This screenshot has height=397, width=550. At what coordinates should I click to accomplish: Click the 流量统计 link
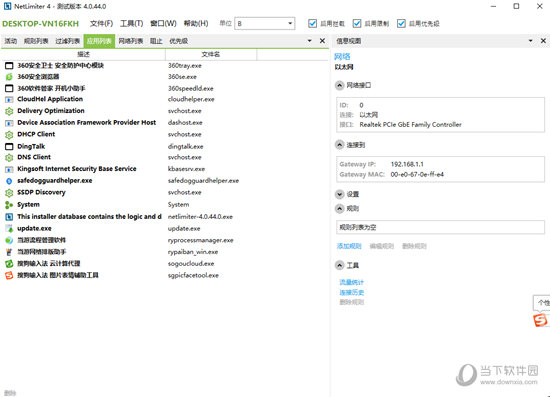tap(351, 282)
